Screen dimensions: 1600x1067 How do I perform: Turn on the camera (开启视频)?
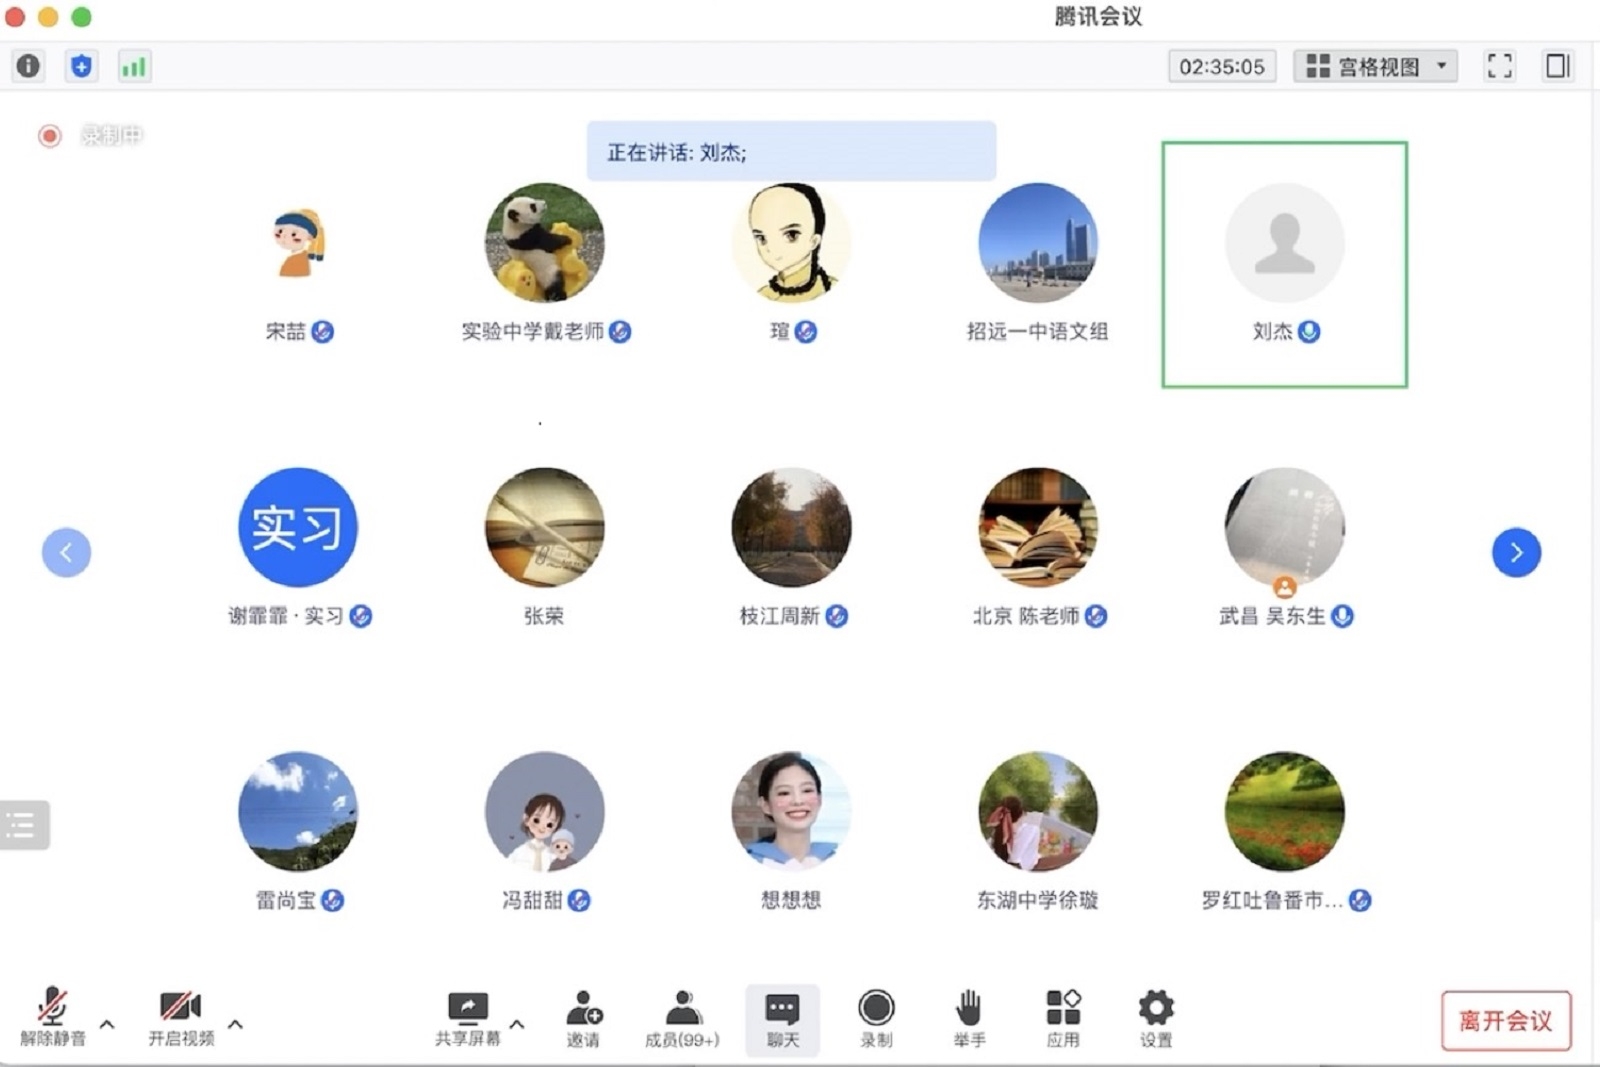coord(181,1018)
